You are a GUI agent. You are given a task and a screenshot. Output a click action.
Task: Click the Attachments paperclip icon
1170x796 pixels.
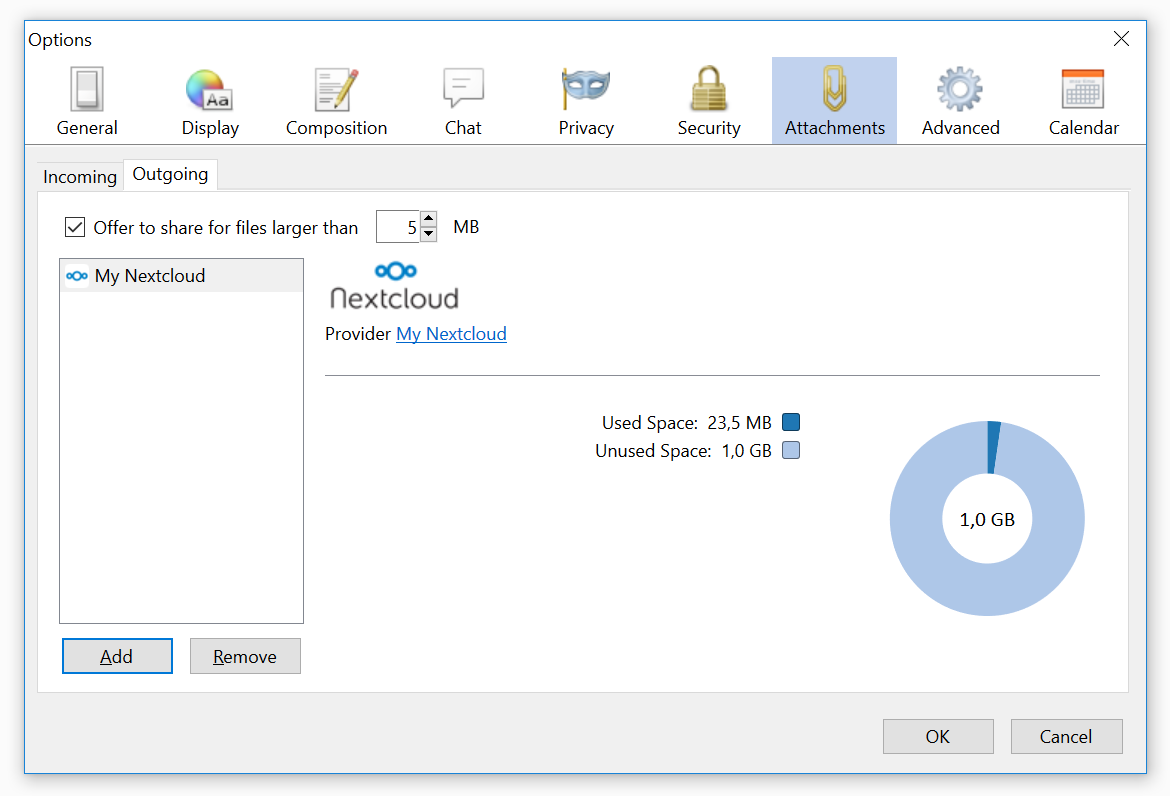tap(834, 99)
